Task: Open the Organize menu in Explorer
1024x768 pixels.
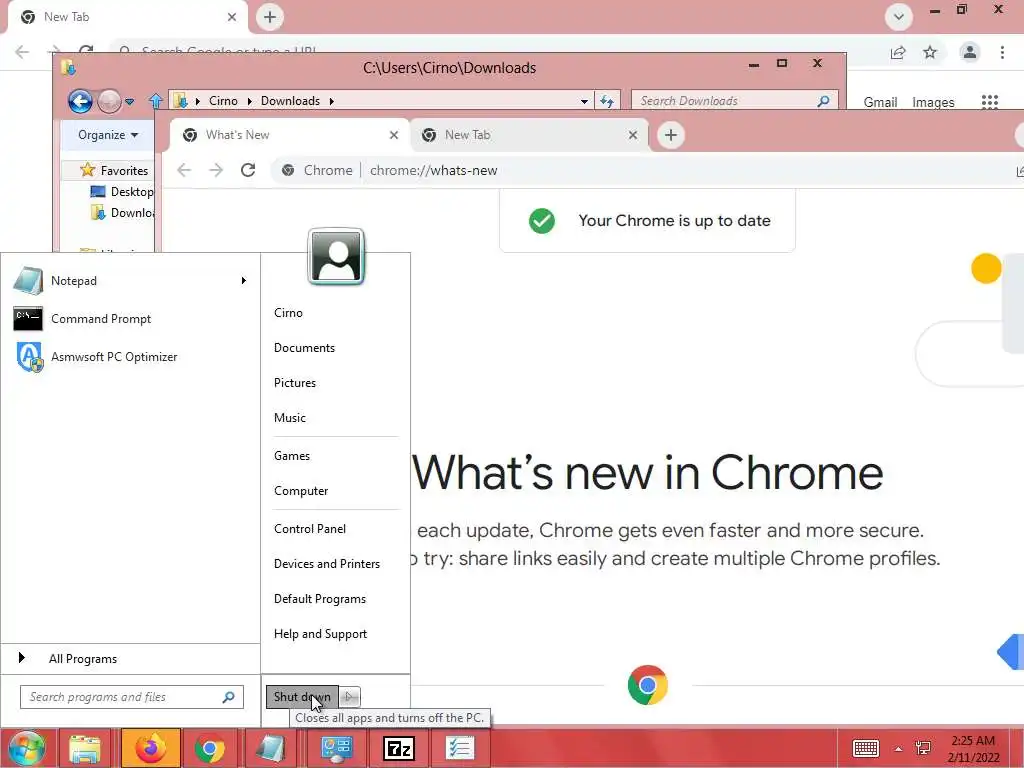Action: tap(108, 135)
